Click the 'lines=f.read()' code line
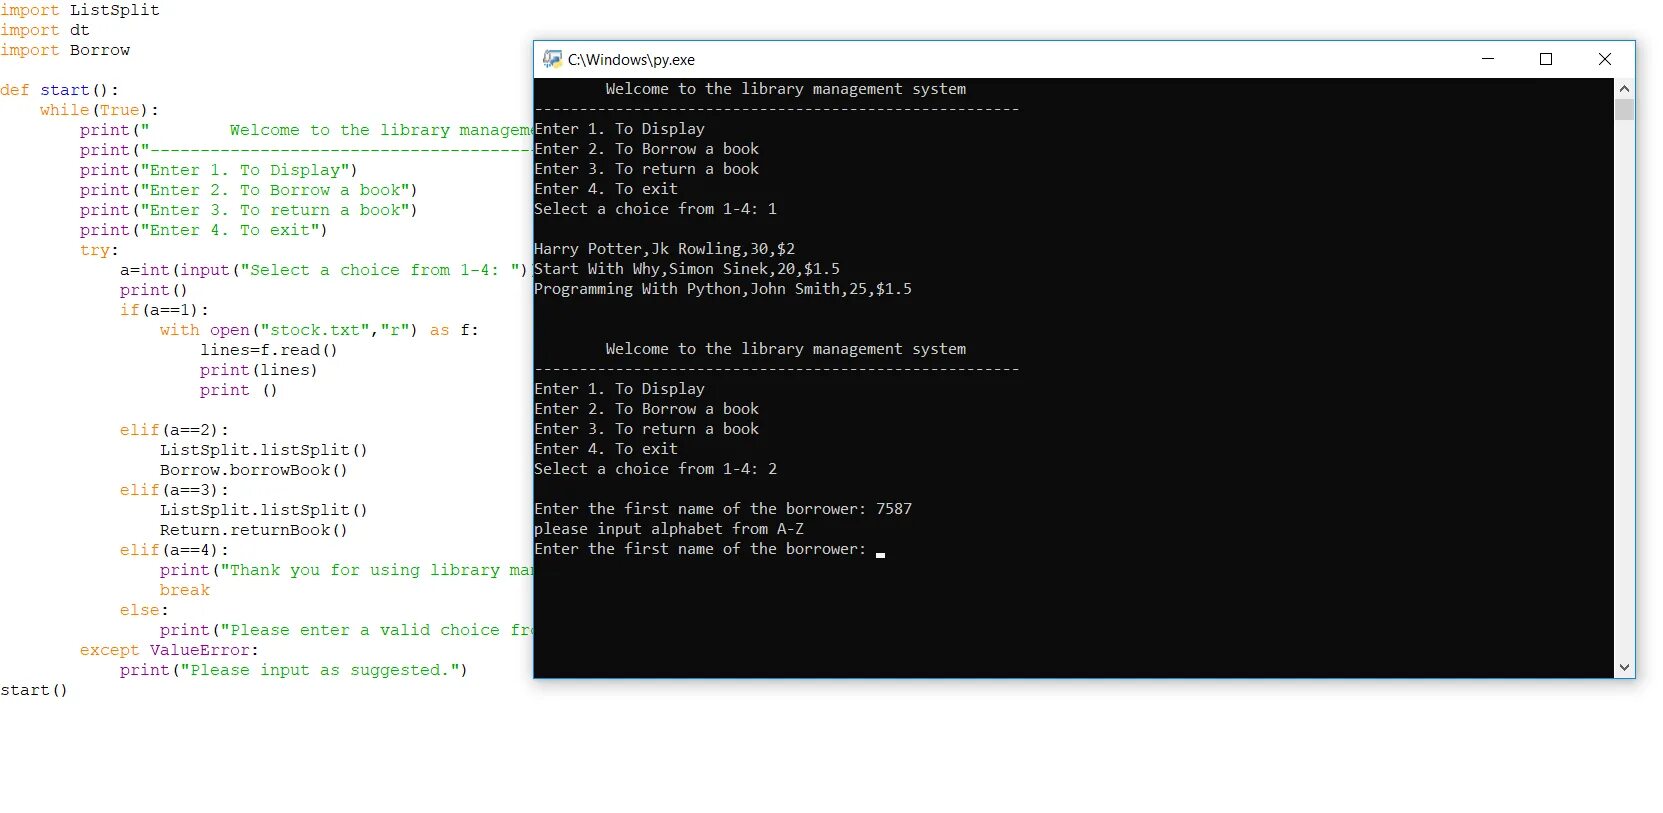Screen dimensions: 1663x813 269,350
